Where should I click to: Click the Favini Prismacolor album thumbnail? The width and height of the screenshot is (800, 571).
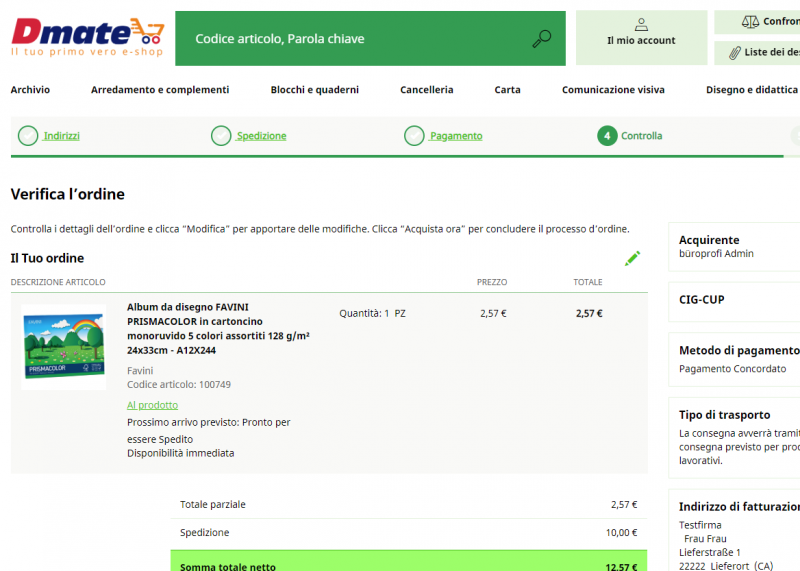click(64, 347)
